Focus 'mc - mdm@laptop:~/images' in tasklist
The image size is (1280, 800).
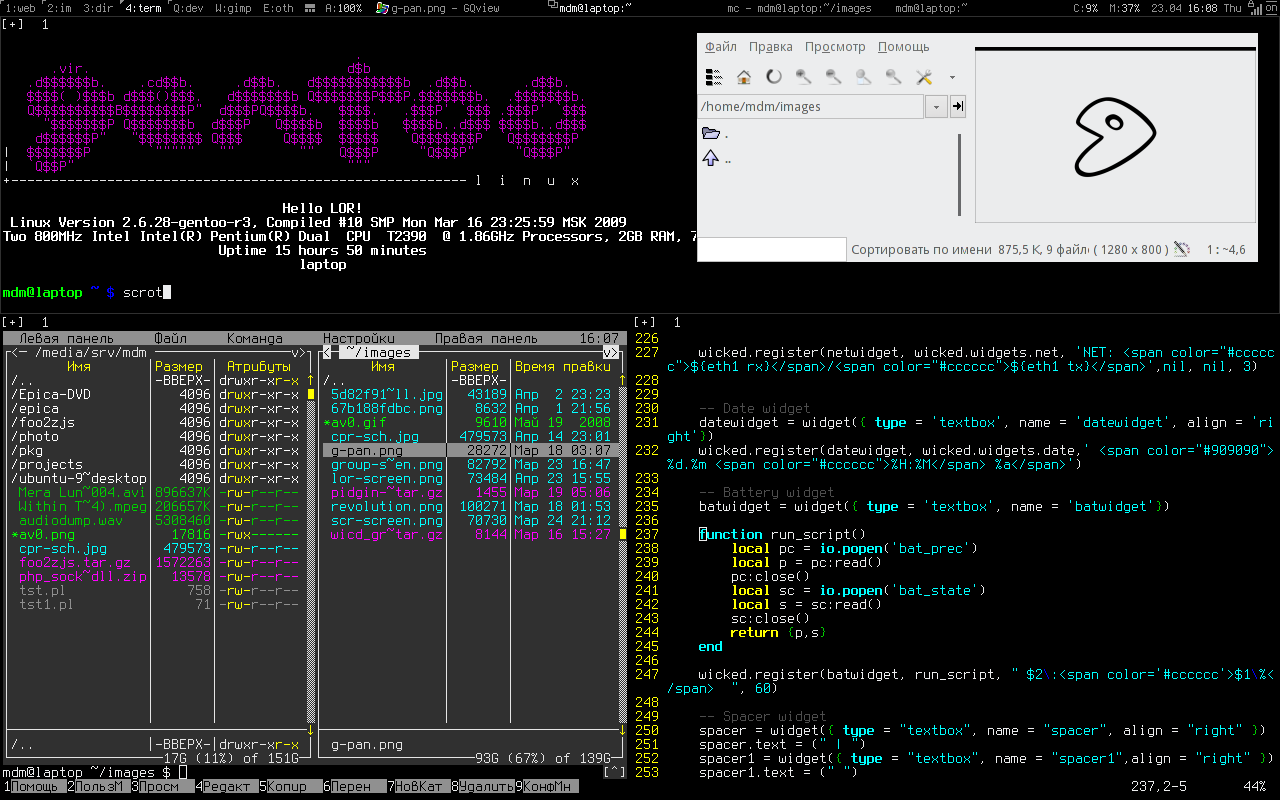click(x=799, y=8)
